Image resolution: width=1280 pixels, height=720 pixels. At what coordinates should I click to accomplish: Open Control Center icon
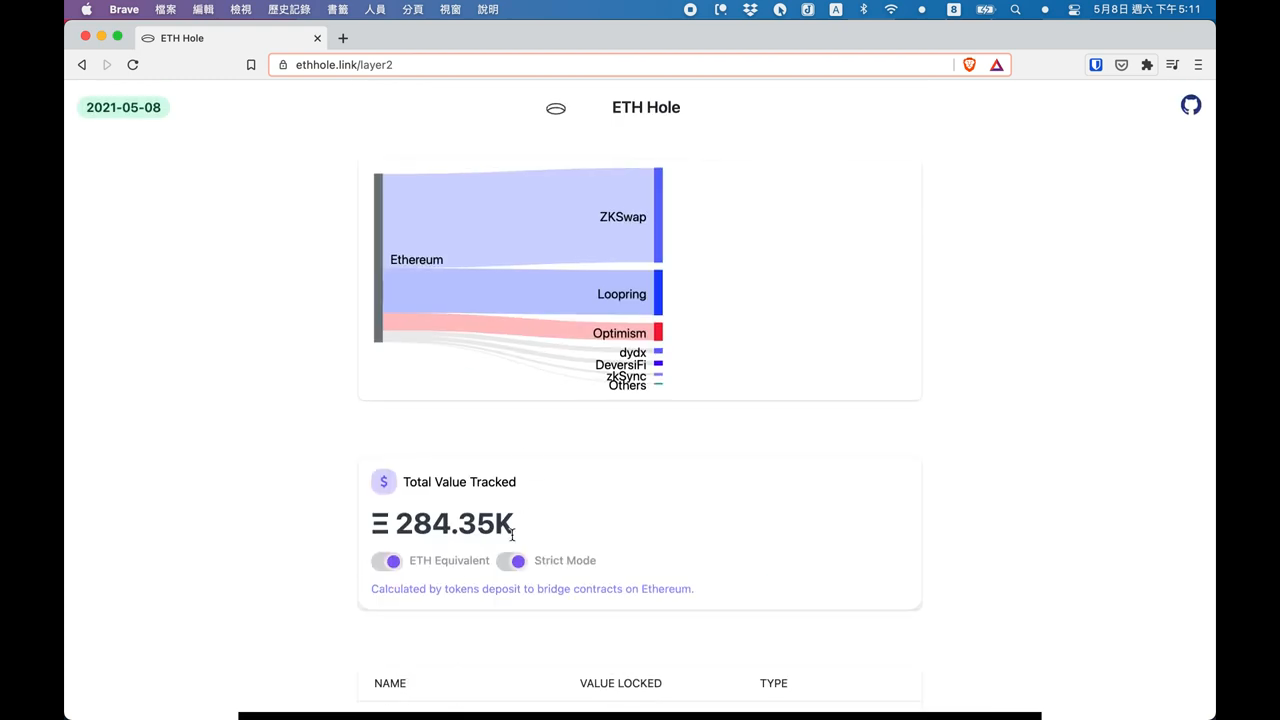(1074, 9)
